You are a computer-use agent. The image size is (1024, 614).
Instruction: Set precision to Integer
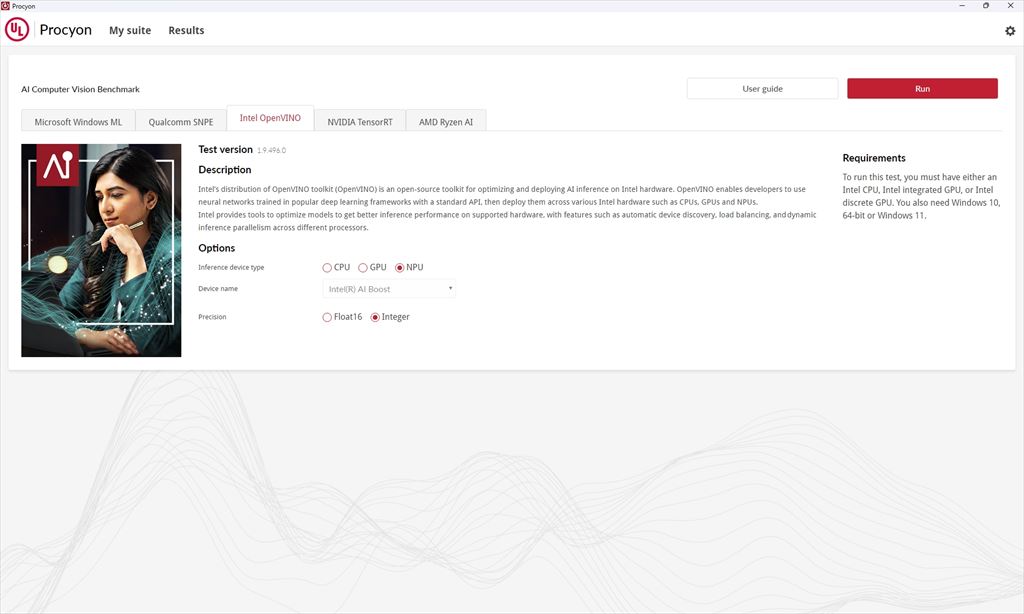[x=375, y=317]
